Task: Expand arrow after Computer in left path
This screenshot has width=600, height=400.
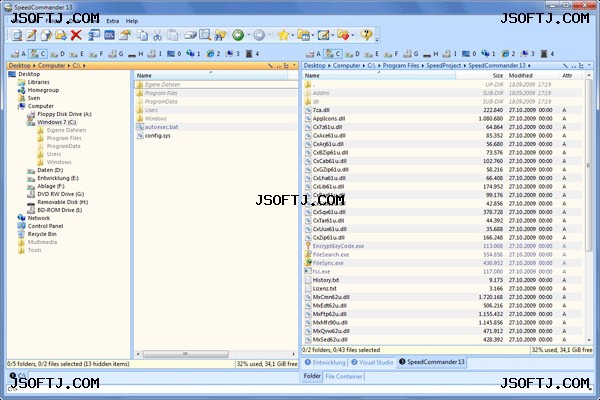Action: 69,65
